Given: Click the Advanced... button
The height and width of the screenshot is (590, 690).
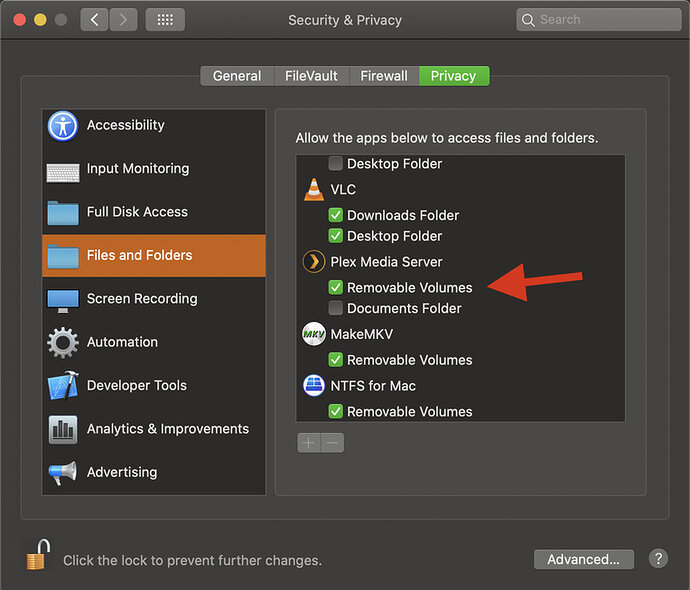Looking at the screenshot, I should [583, 560].
